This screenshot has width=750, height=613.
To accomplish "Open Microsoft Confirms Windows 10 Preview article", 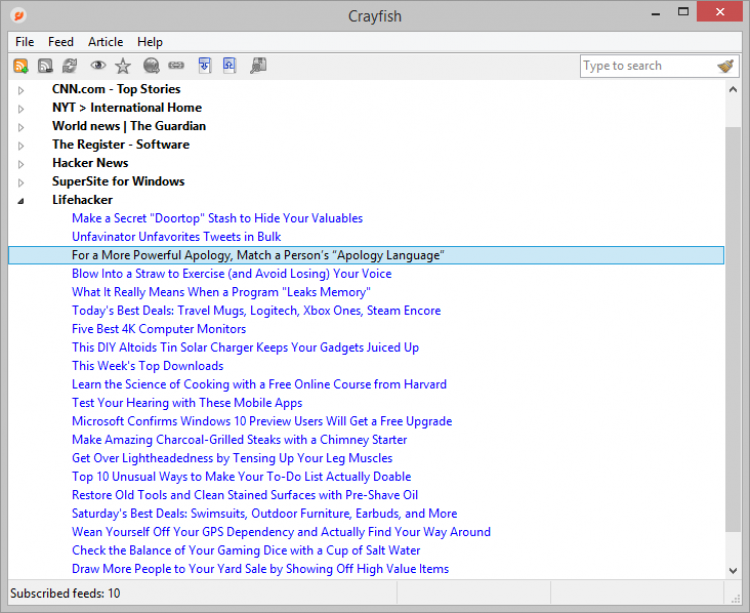I will [262, 421].
